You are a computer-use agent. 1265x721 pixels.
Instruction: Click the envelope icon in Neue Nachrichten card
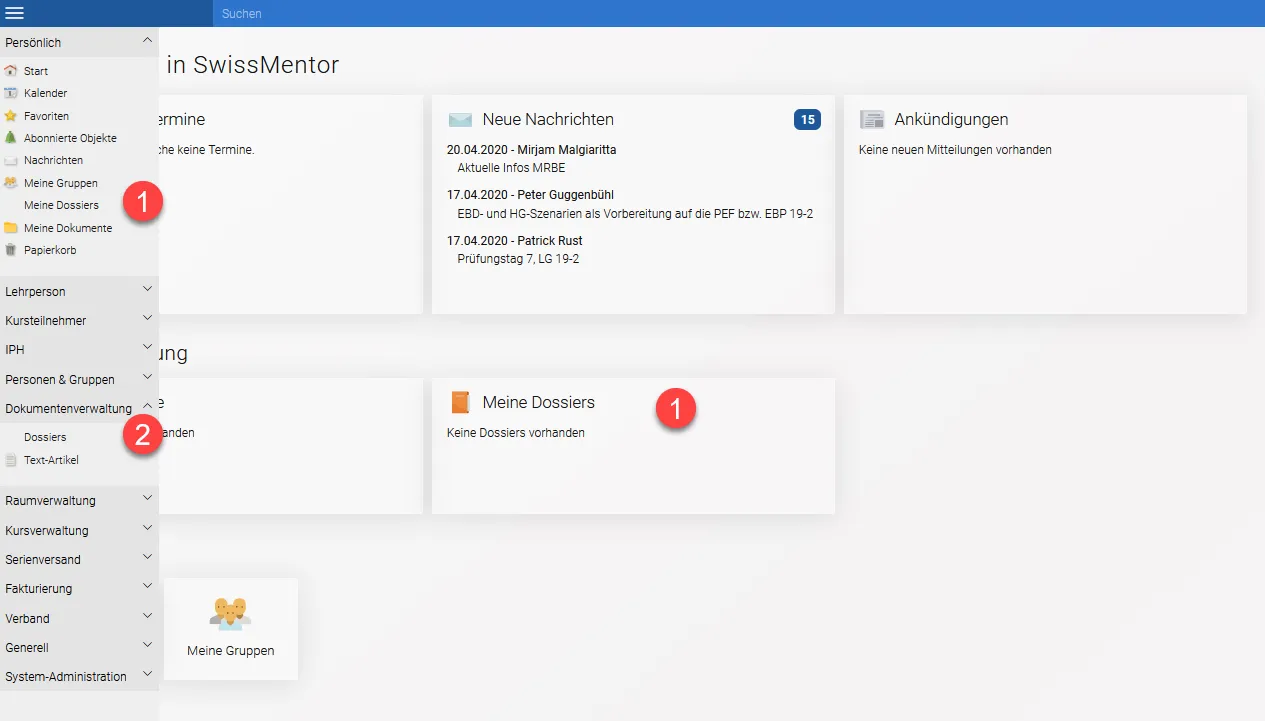(460, 120)
